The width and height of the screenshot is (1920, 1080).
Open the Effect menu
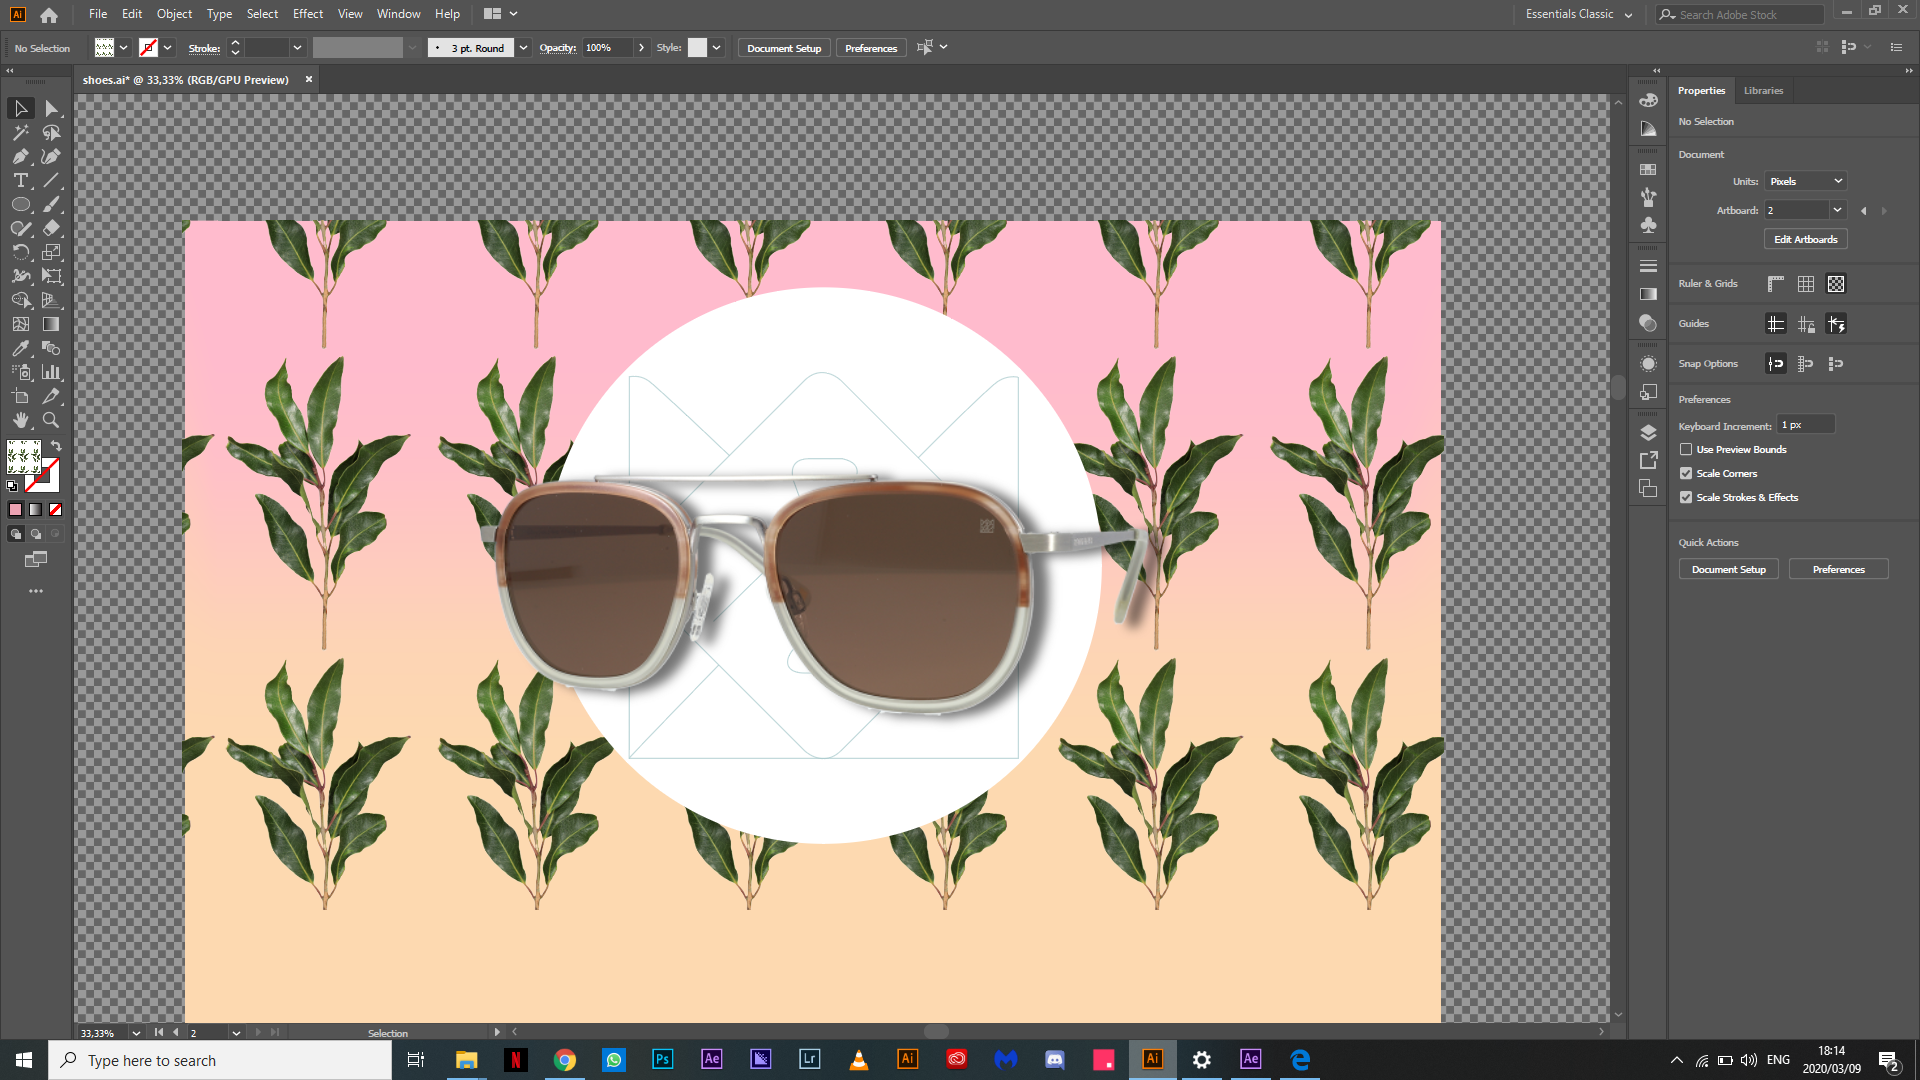(307, 14)
